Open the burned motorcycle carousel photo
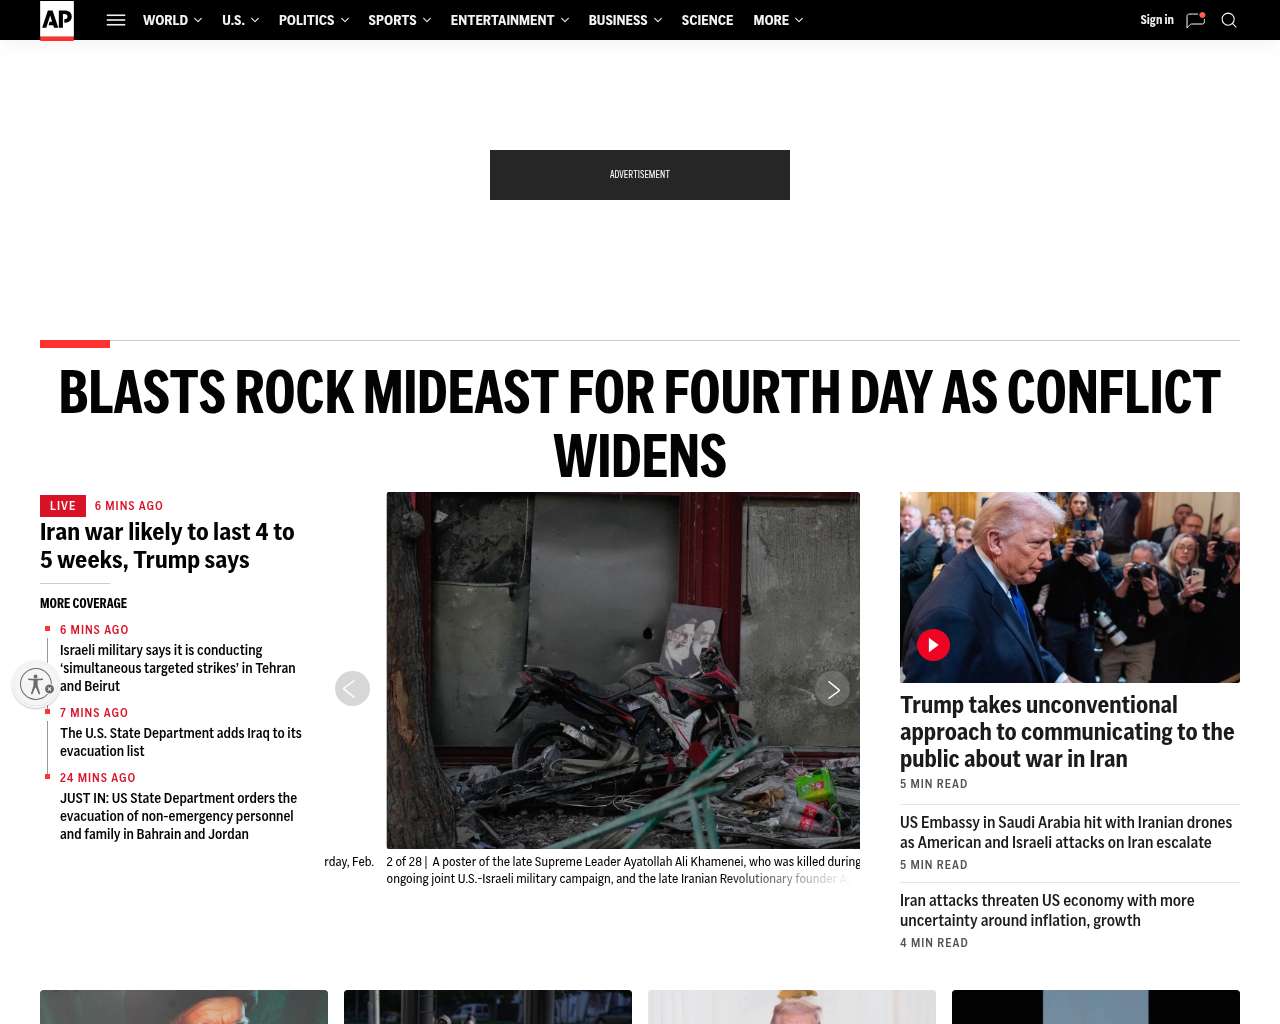Image resolution: width=1280 pixels, height=1024 pixels. coord(623,670)
